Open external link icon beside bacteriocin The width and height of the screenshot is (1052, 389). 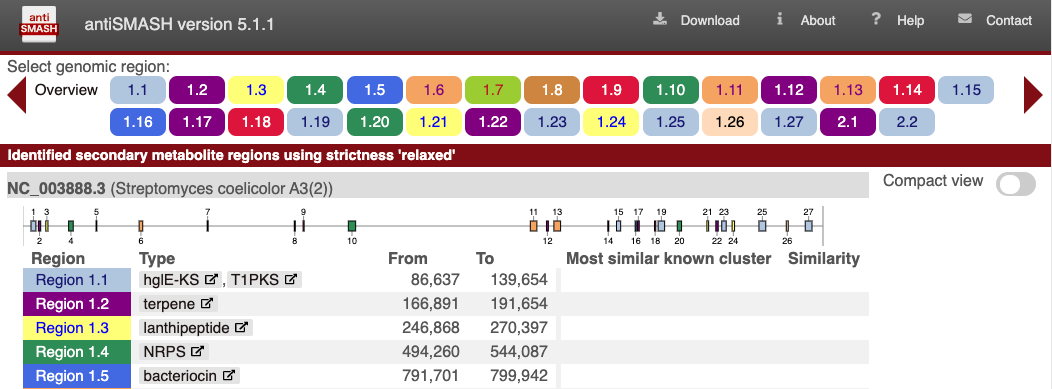(228, 376)
